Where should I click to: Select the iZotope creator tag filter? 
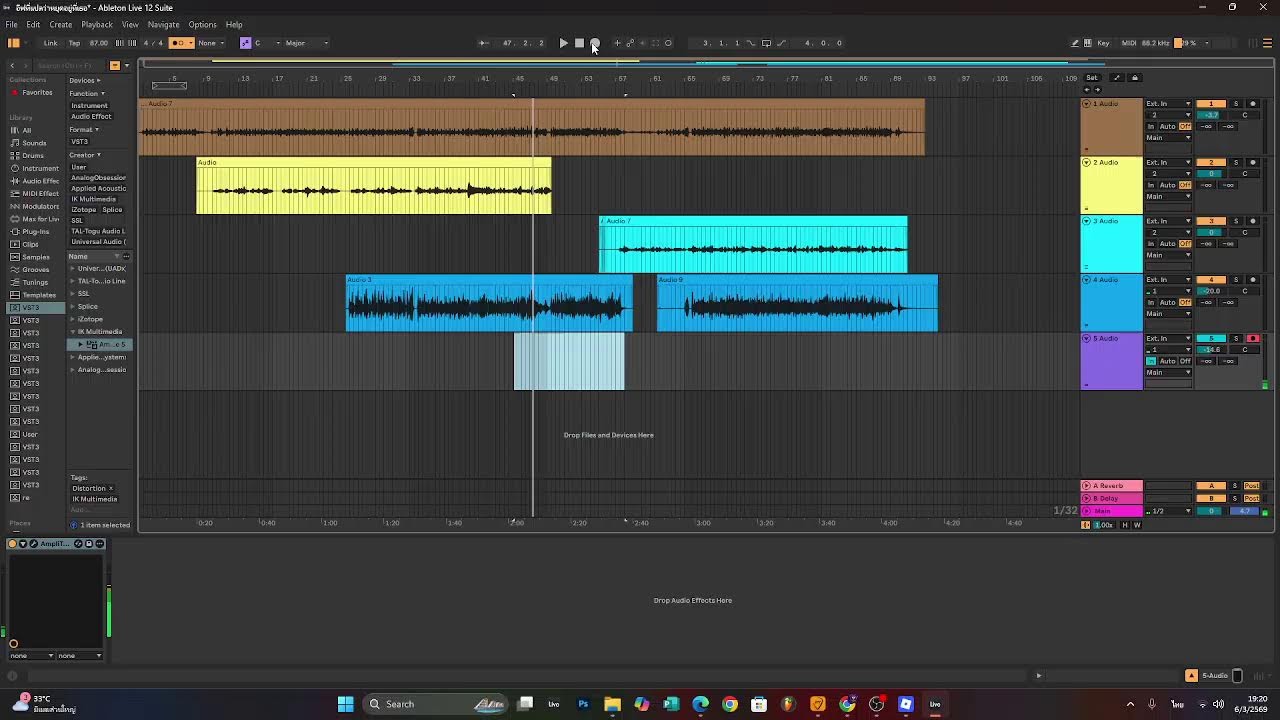(84, 210)
